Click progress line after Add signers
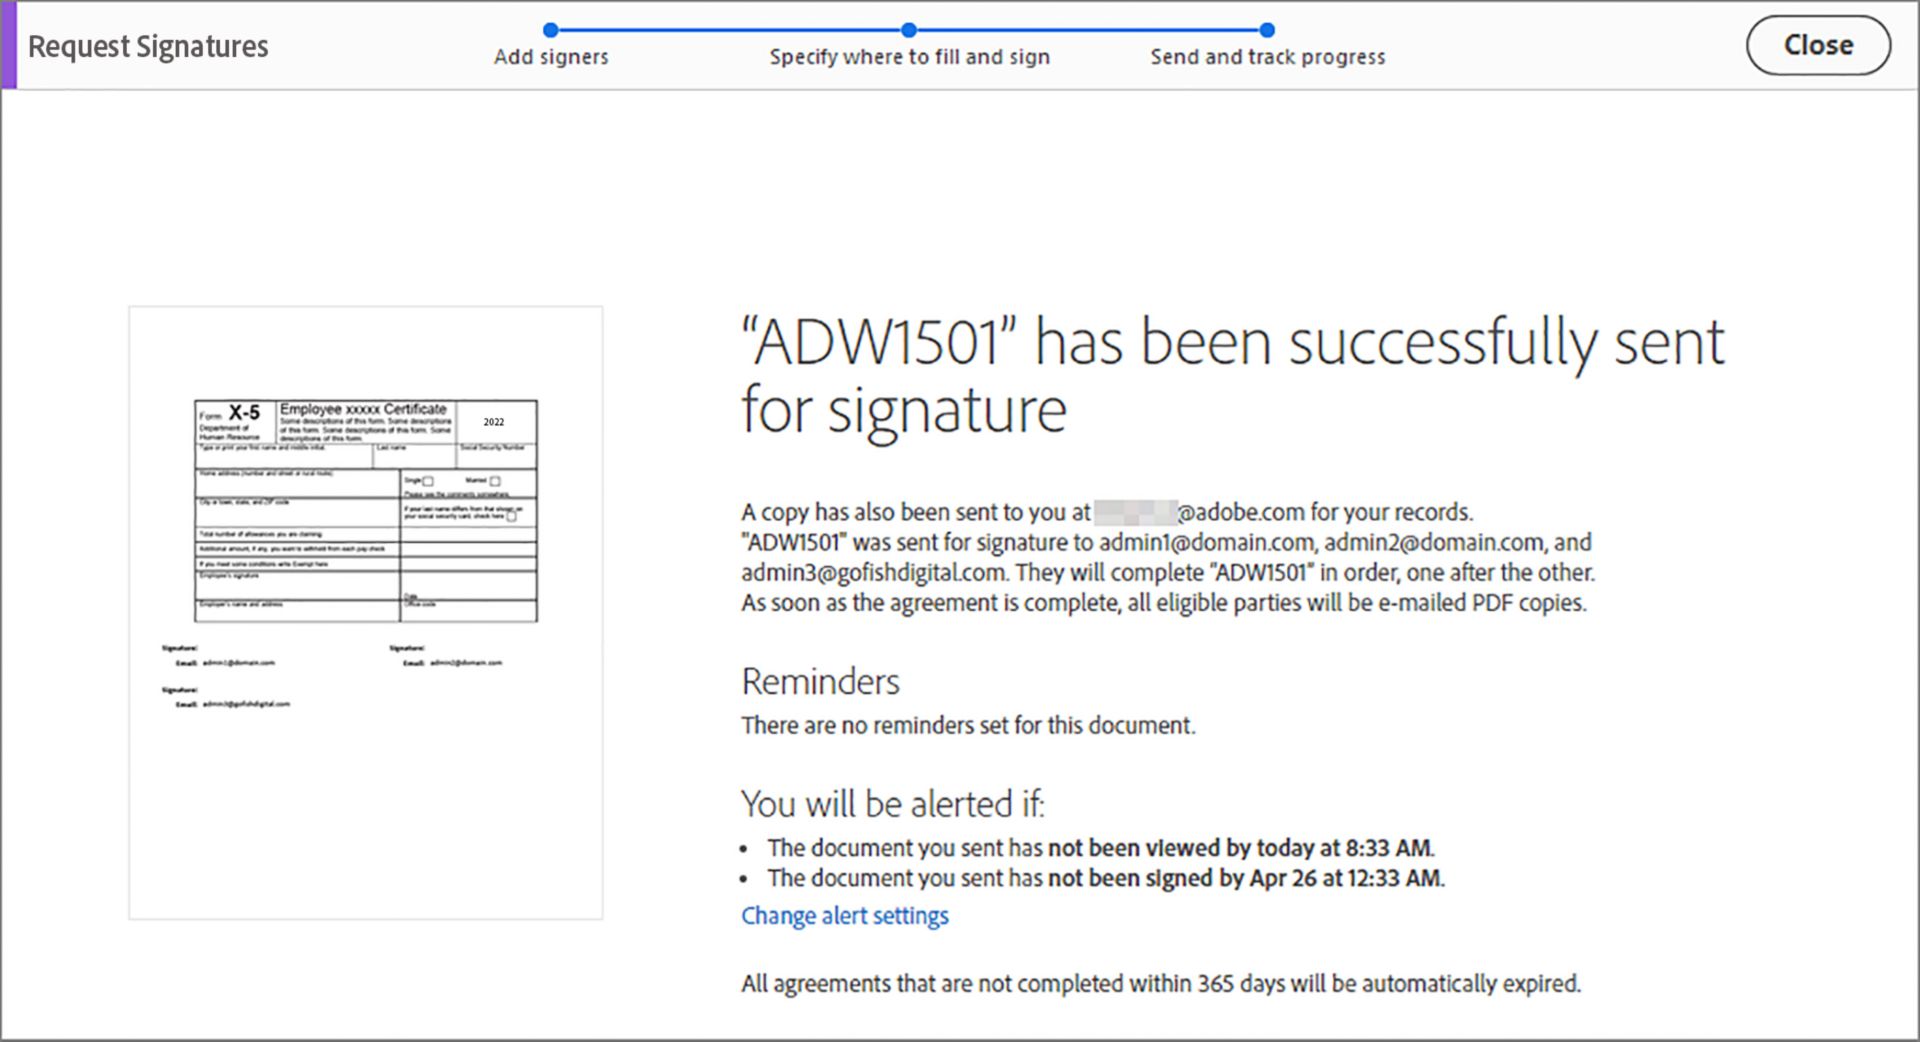The height and width of the screenshot is (1042, 1920). point(729,30)
